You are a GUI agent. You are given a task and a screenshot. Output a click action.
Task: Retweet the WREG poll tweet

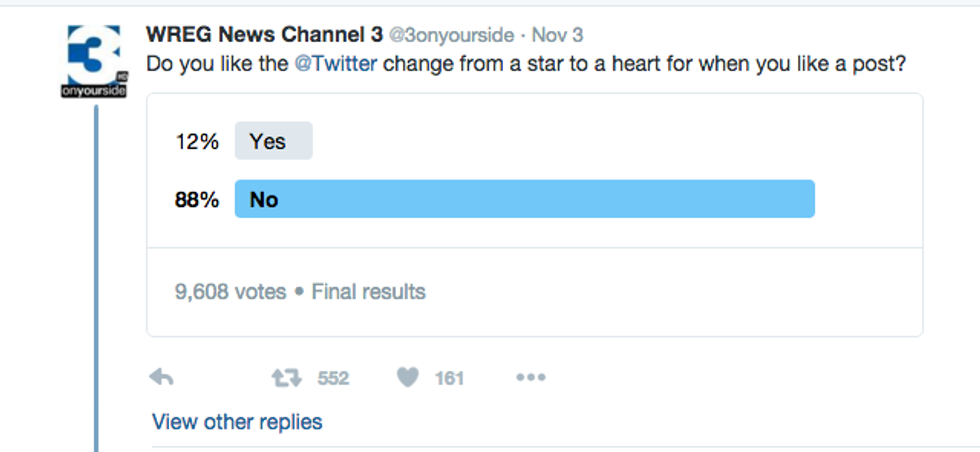(x=285, y=378)
